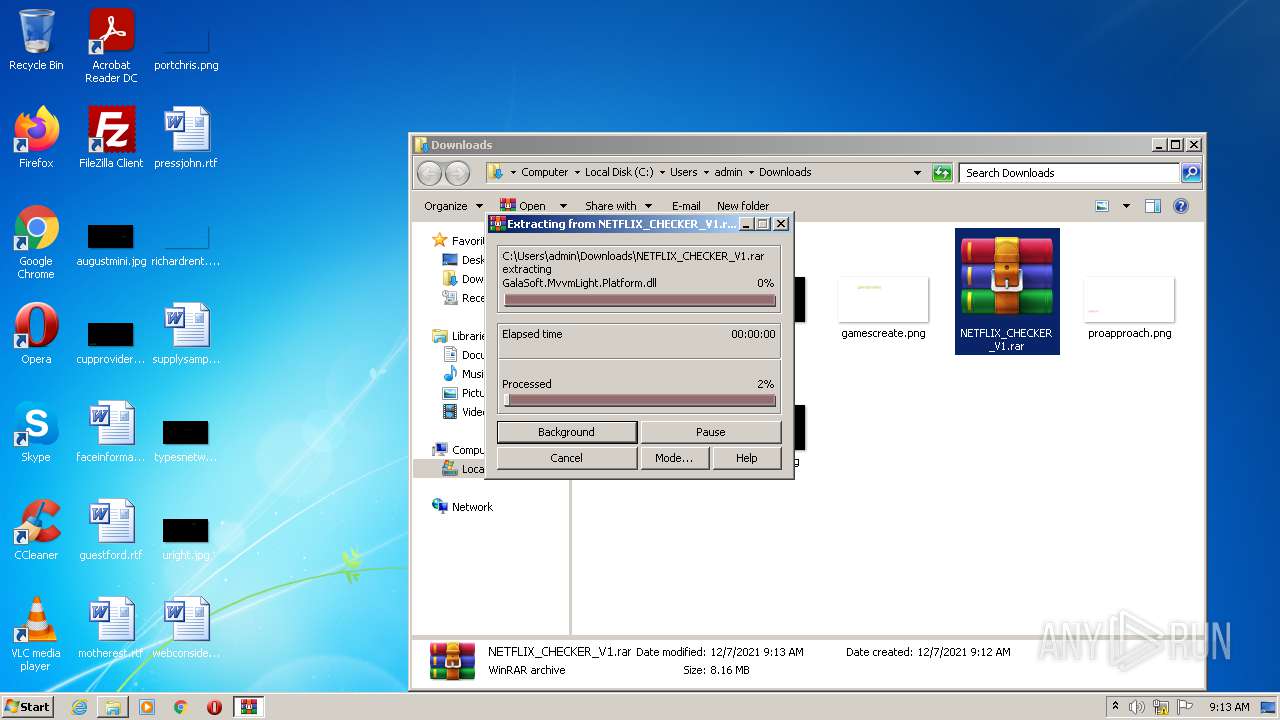Launch FileZilla Client from desktop
The image size is (1280, 720).
111,138
